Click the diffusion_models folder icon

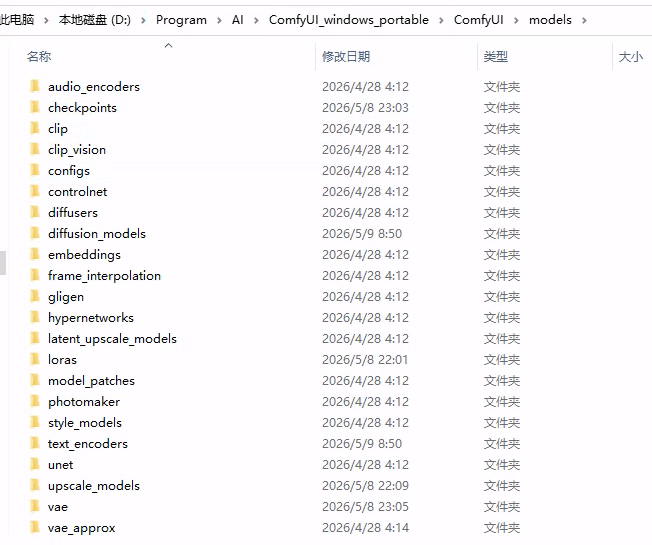(35, 233)
